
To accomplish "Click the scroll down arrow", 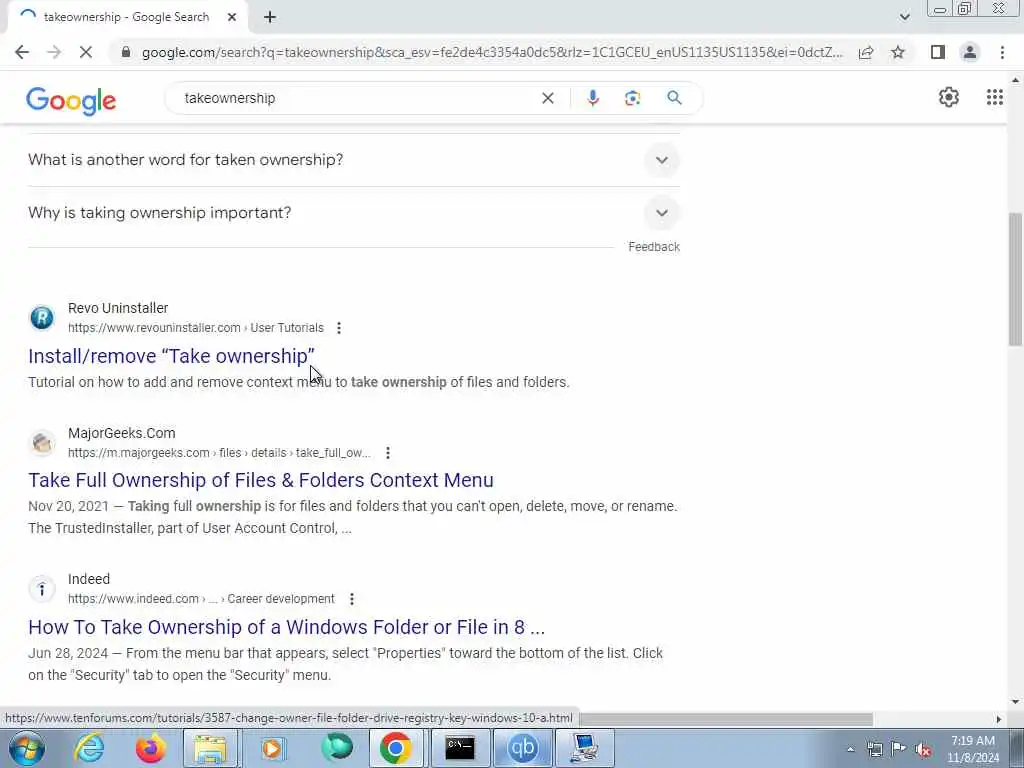I will 1015,703.
